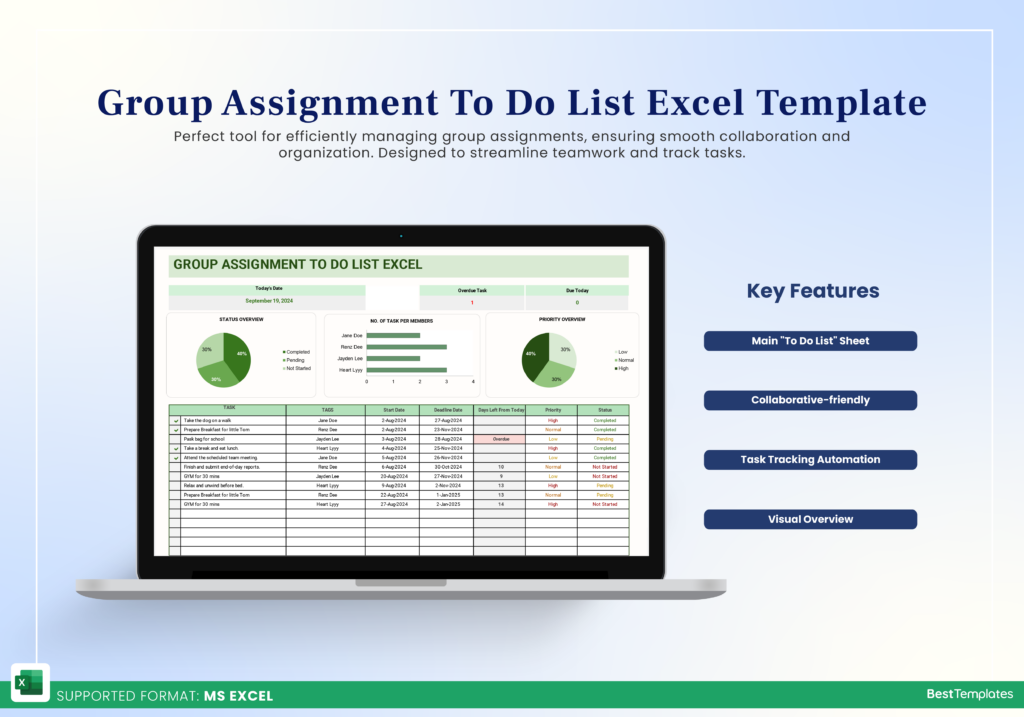Viewport: 1024px width, 717px height.
Task: Toggle checkbox for "Pask bag for school" task
Action: 175,439
